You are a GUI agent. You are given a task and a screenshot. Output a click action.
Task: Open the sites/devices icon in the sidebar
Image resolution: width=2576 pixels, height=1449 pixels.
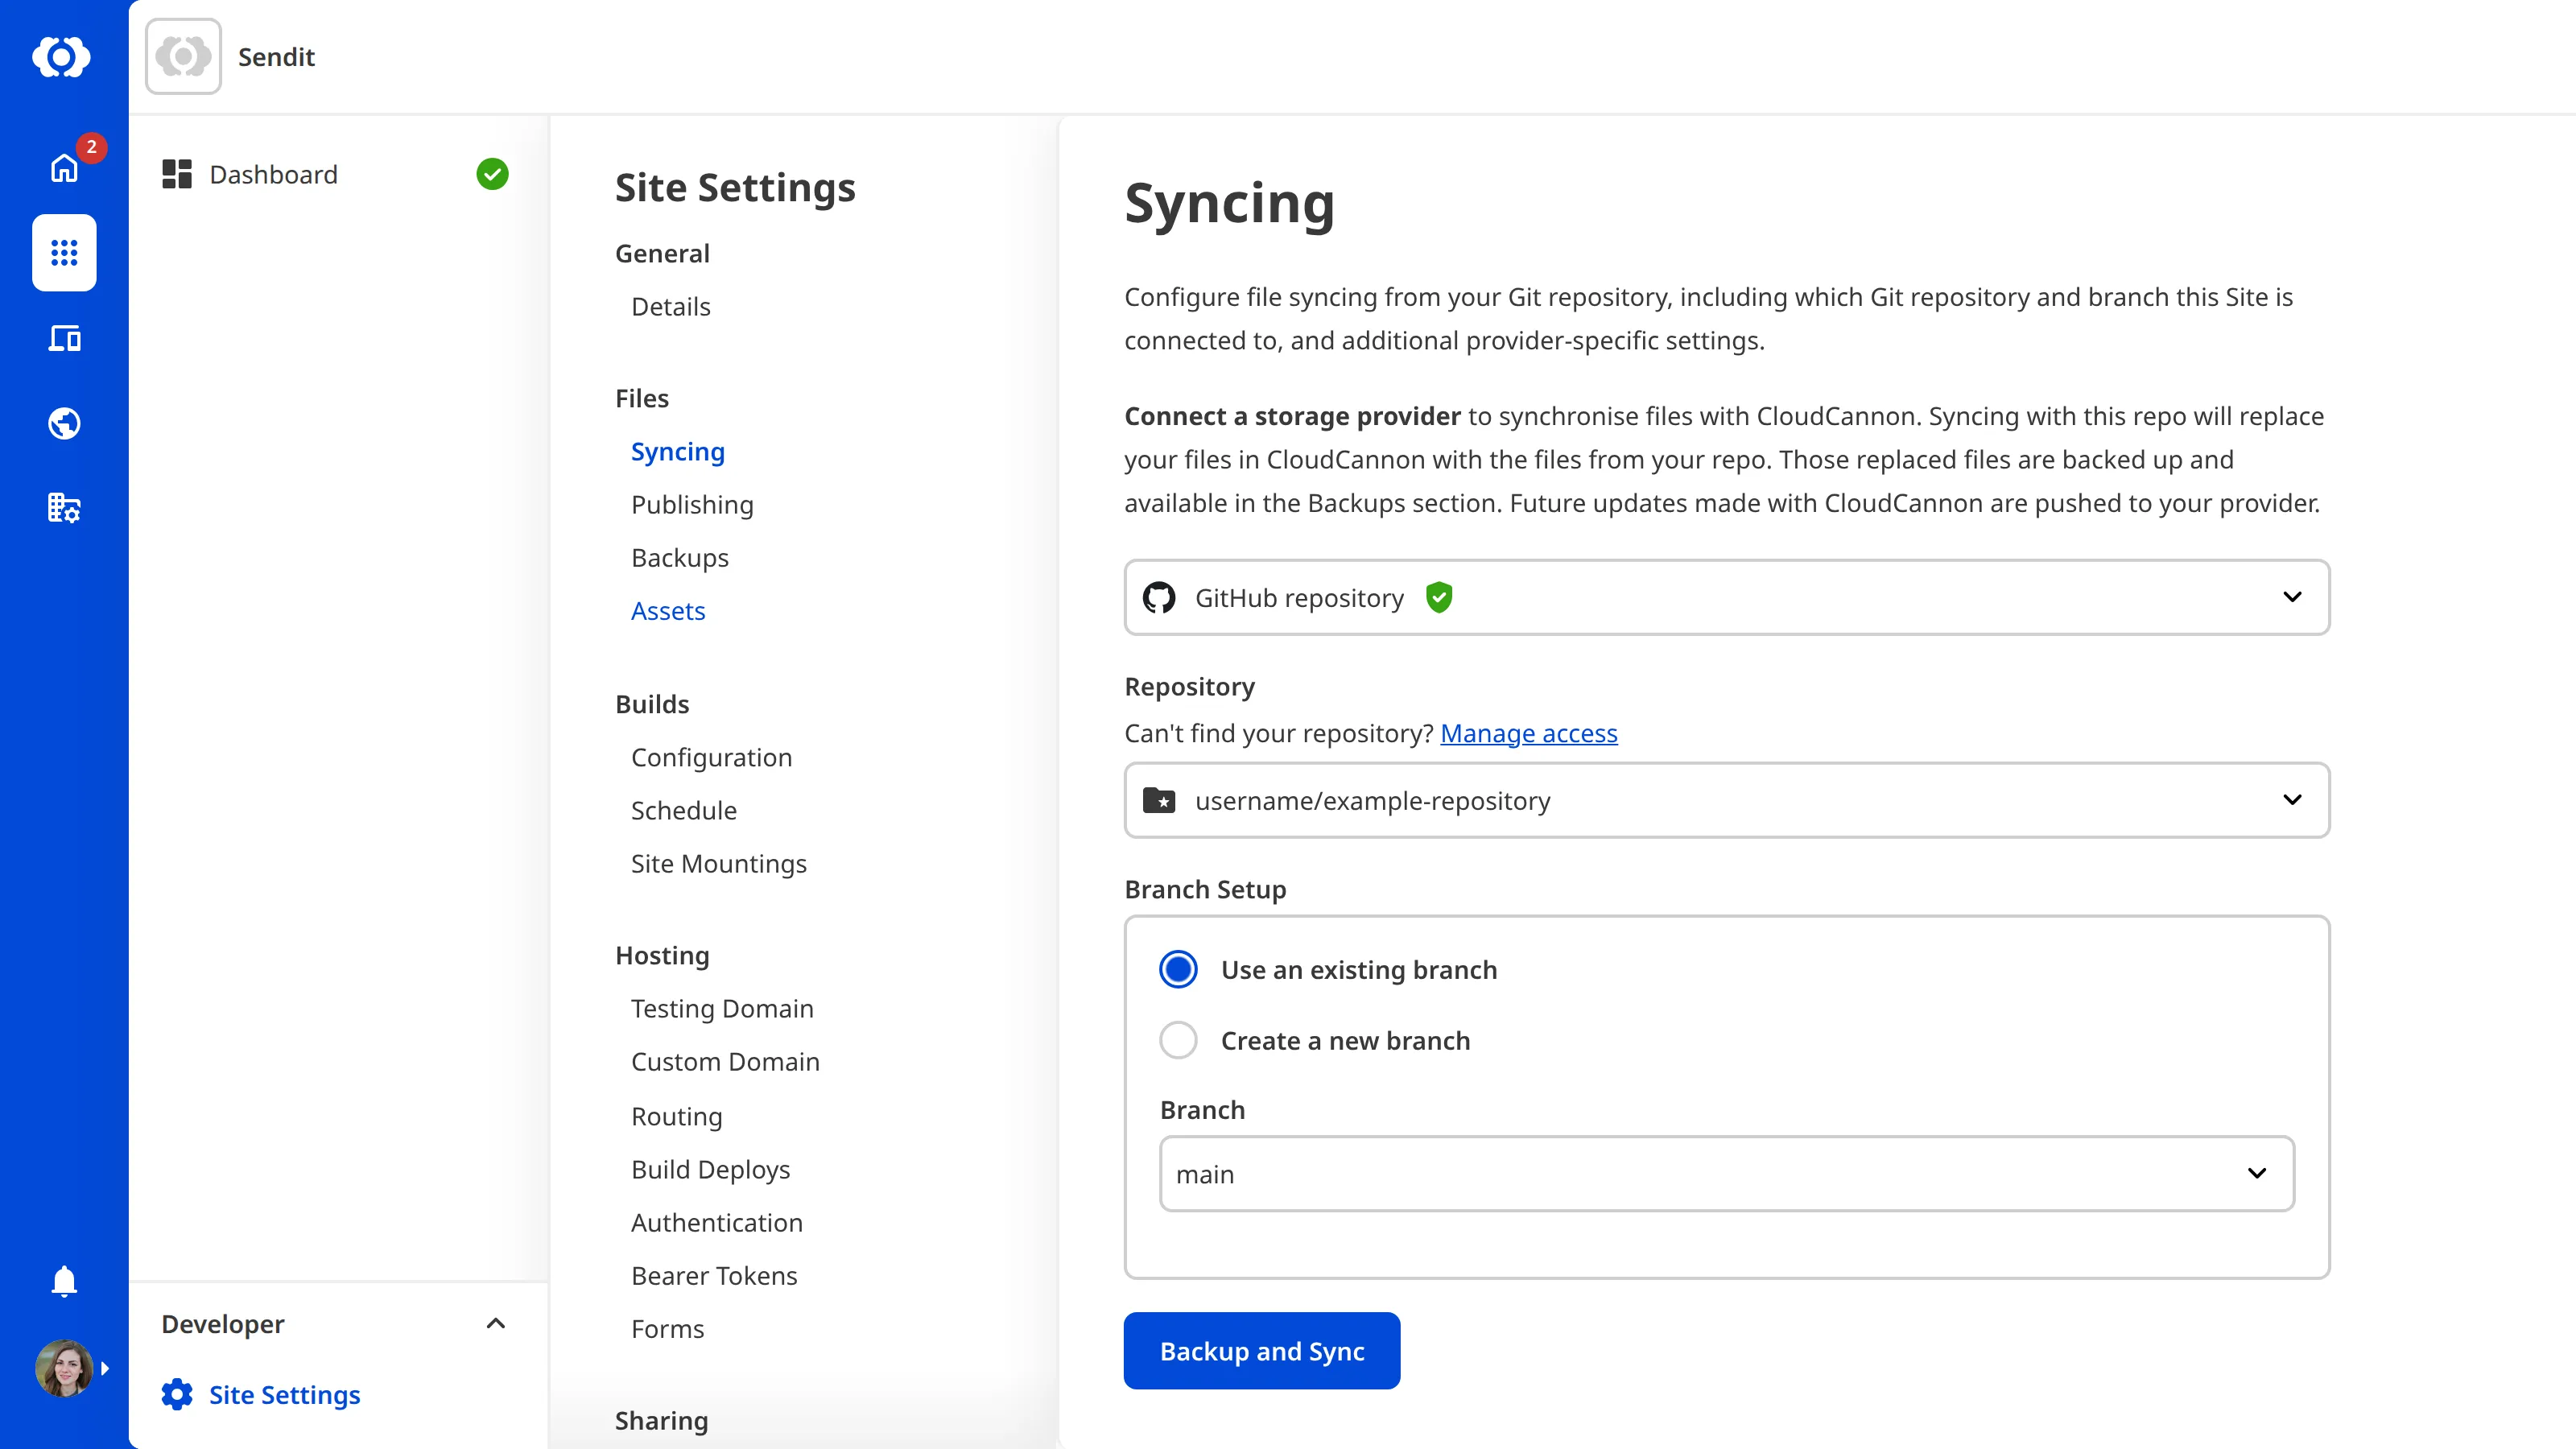coord(63,339)
